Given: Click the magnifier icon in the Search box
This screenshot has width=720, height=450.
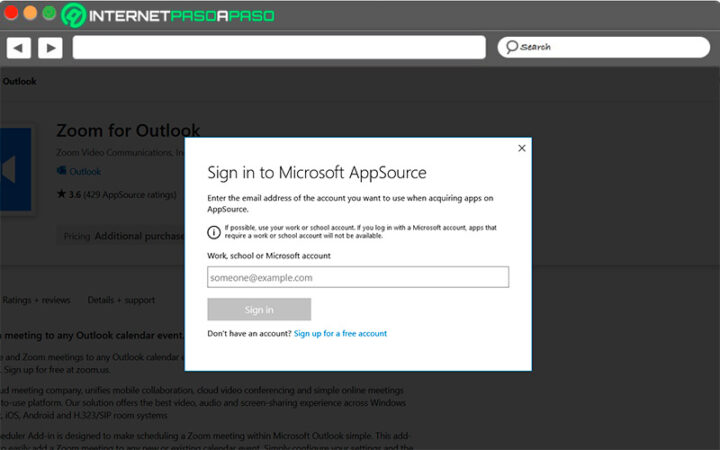Looking at the screenshot, I should pyautogui.click(x=511, y=47).
